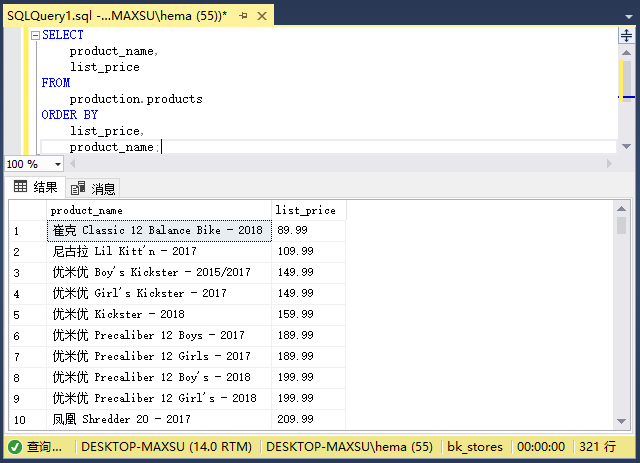Switch to the 结果 tab

click(x=35, y=187)
